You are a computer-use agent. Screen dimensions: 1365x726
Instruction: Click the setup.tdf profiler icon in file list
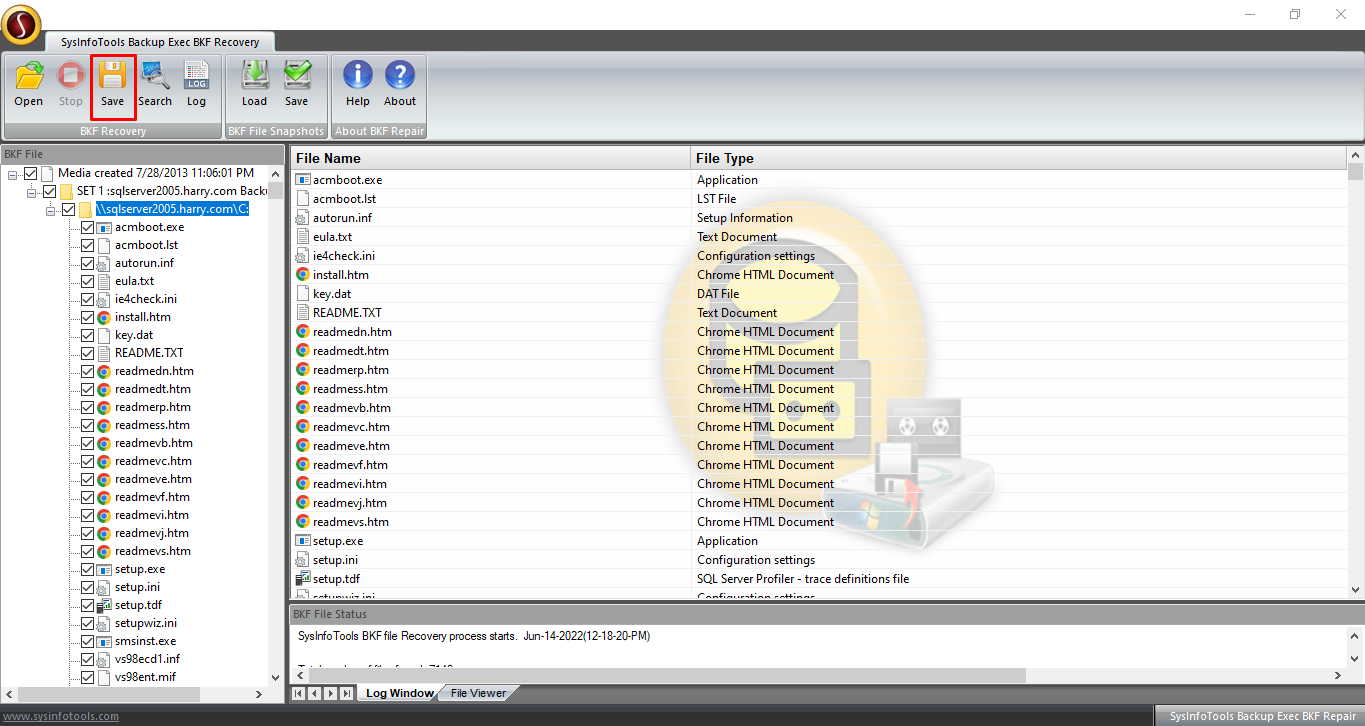click(303, 579)
